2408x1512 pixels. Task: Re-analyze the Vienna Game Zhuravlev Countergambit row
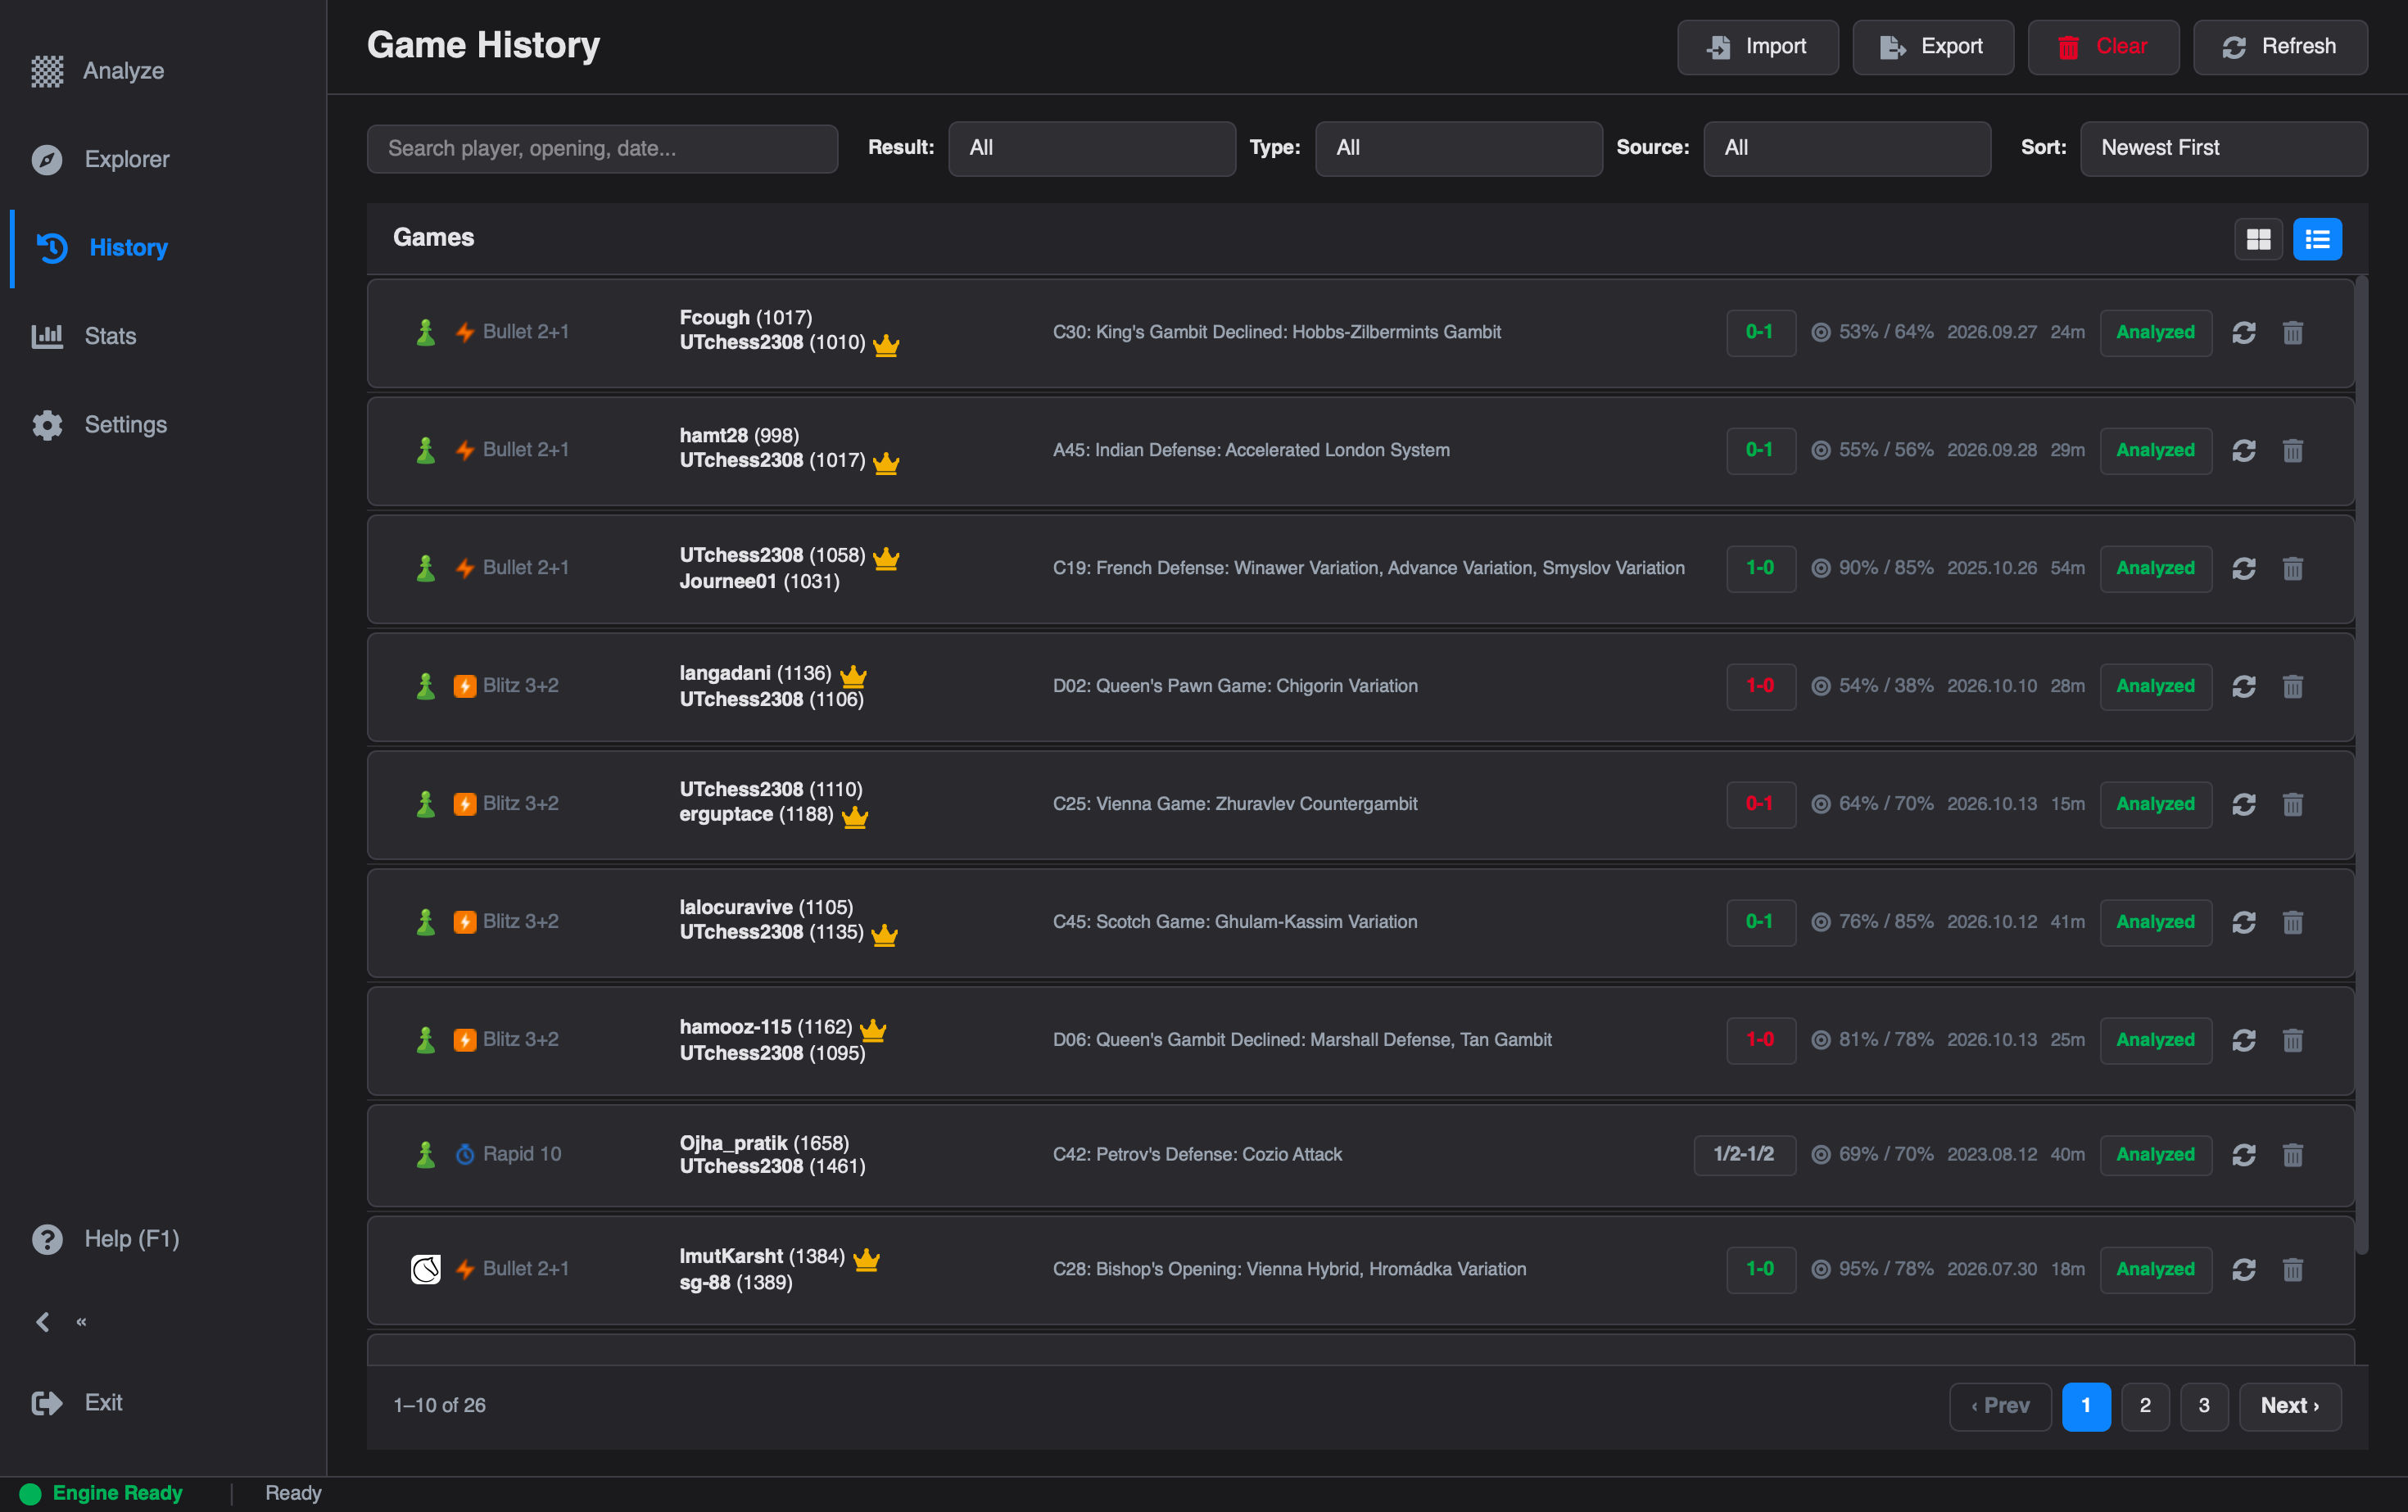point(2243,804)
